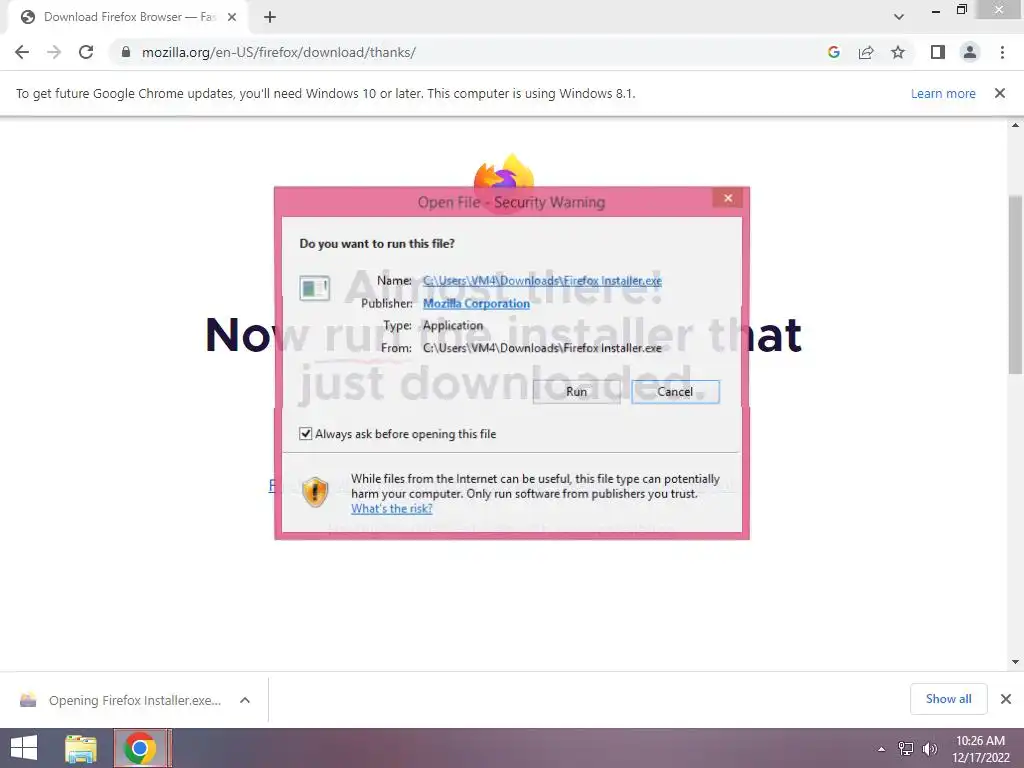Open the Chrome three-dot menu
This screenshot has width=1024, height=768.
tap(1002, 52)
